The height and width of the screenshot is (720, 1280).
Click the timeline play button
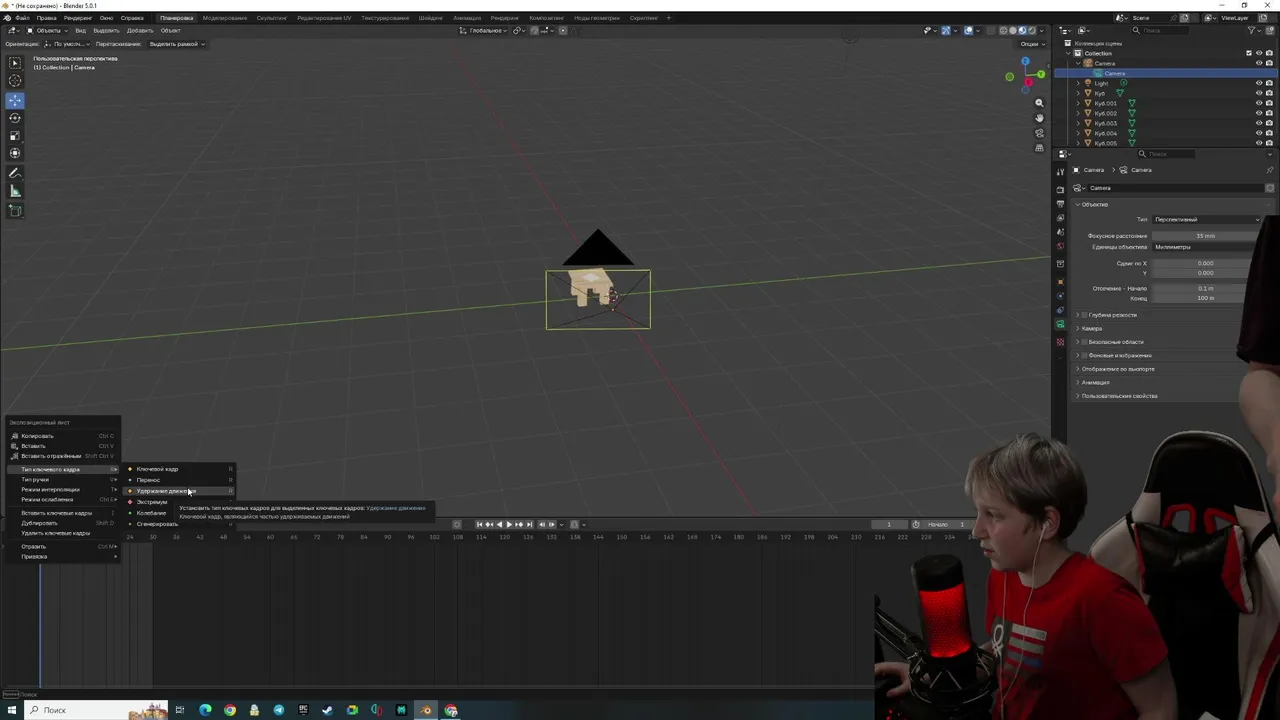point(508,524)
